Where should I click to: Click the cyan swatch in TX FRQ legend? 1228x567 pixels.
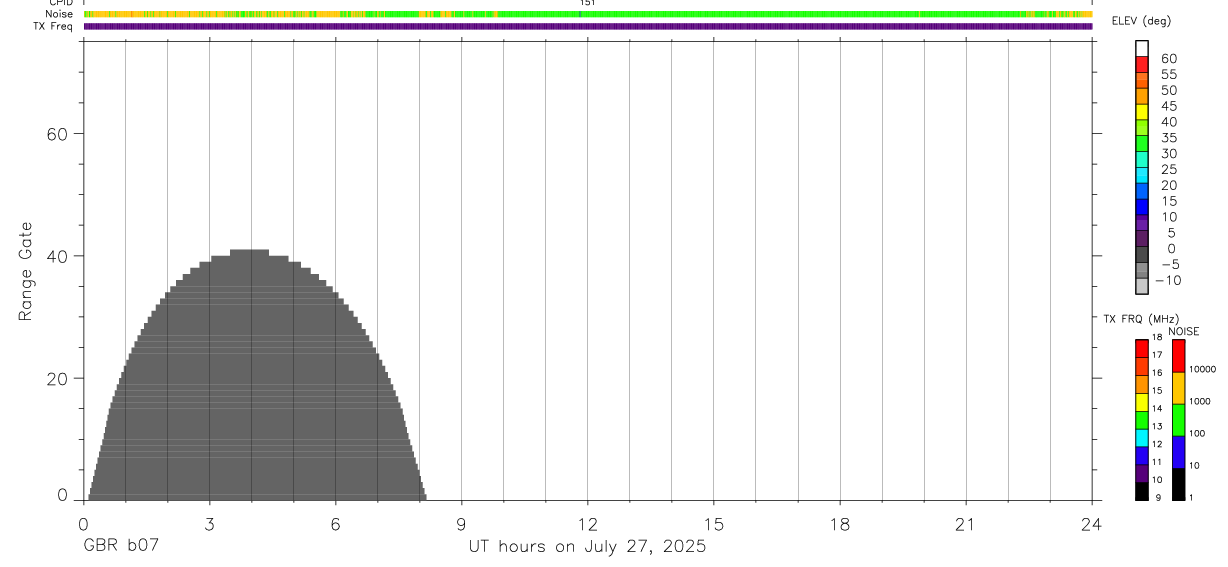[x=1141, y=438]
